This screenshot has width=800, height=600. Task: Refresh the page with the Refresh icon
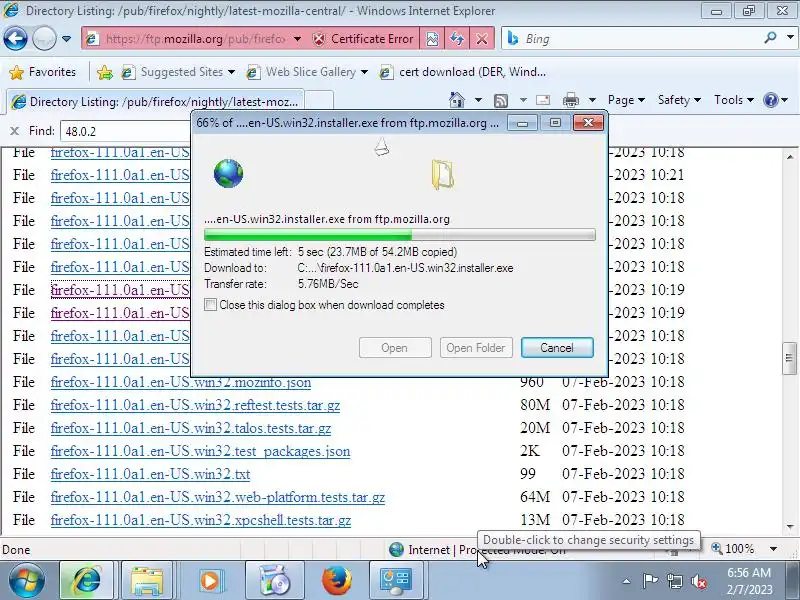457,39
